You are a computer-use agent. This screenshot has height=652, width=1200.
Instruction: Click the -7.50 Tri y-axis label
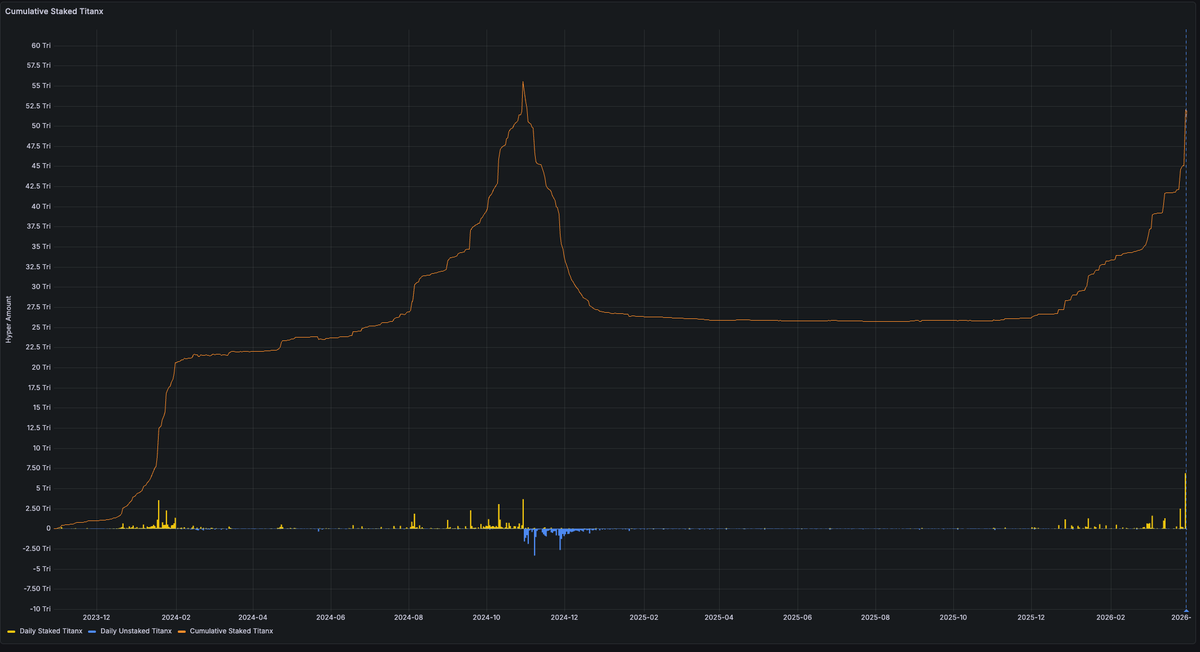[38, 588]
